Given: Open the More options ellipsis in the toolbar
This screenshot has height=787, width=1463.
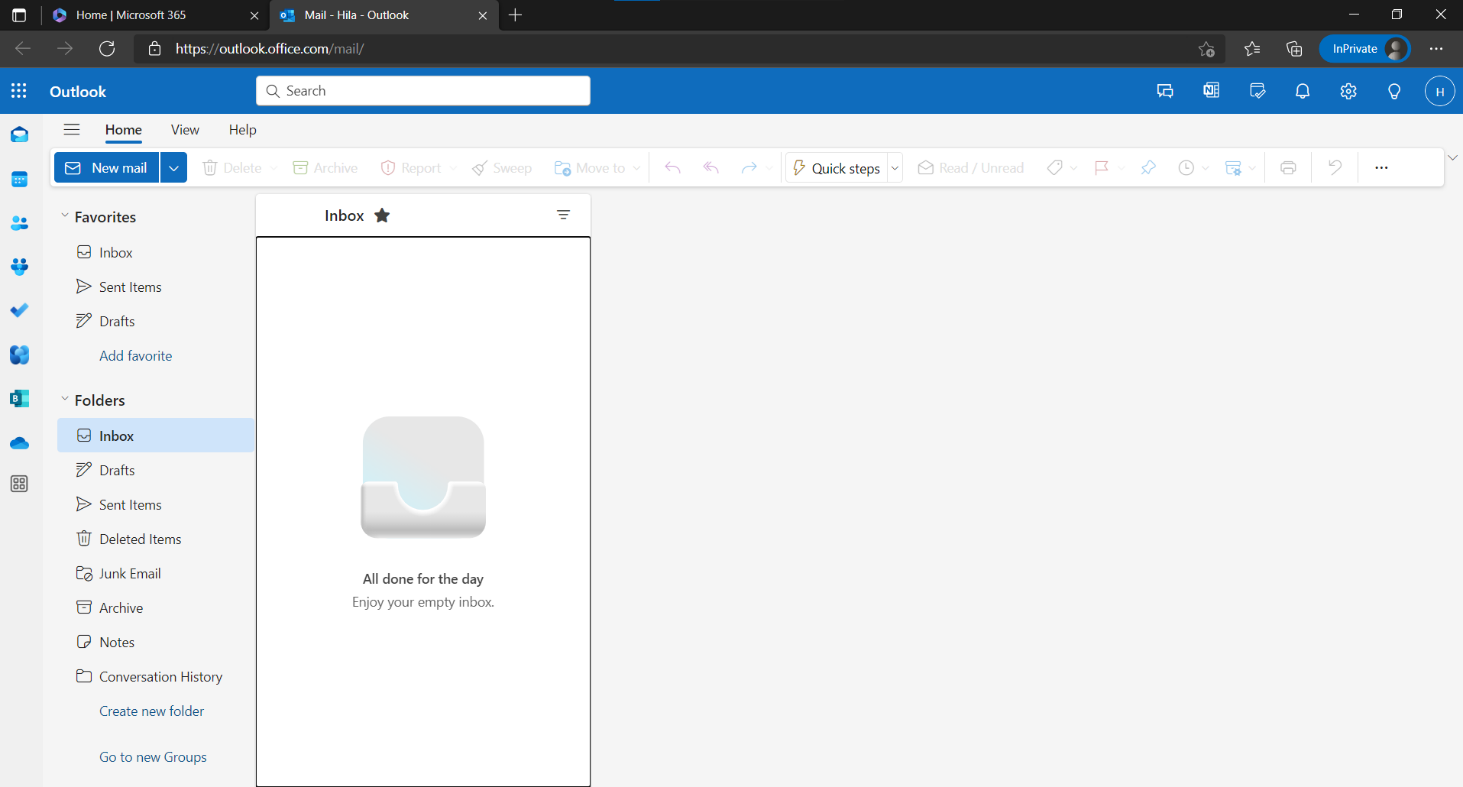Looking at the screenshot, I should 1381,168.
